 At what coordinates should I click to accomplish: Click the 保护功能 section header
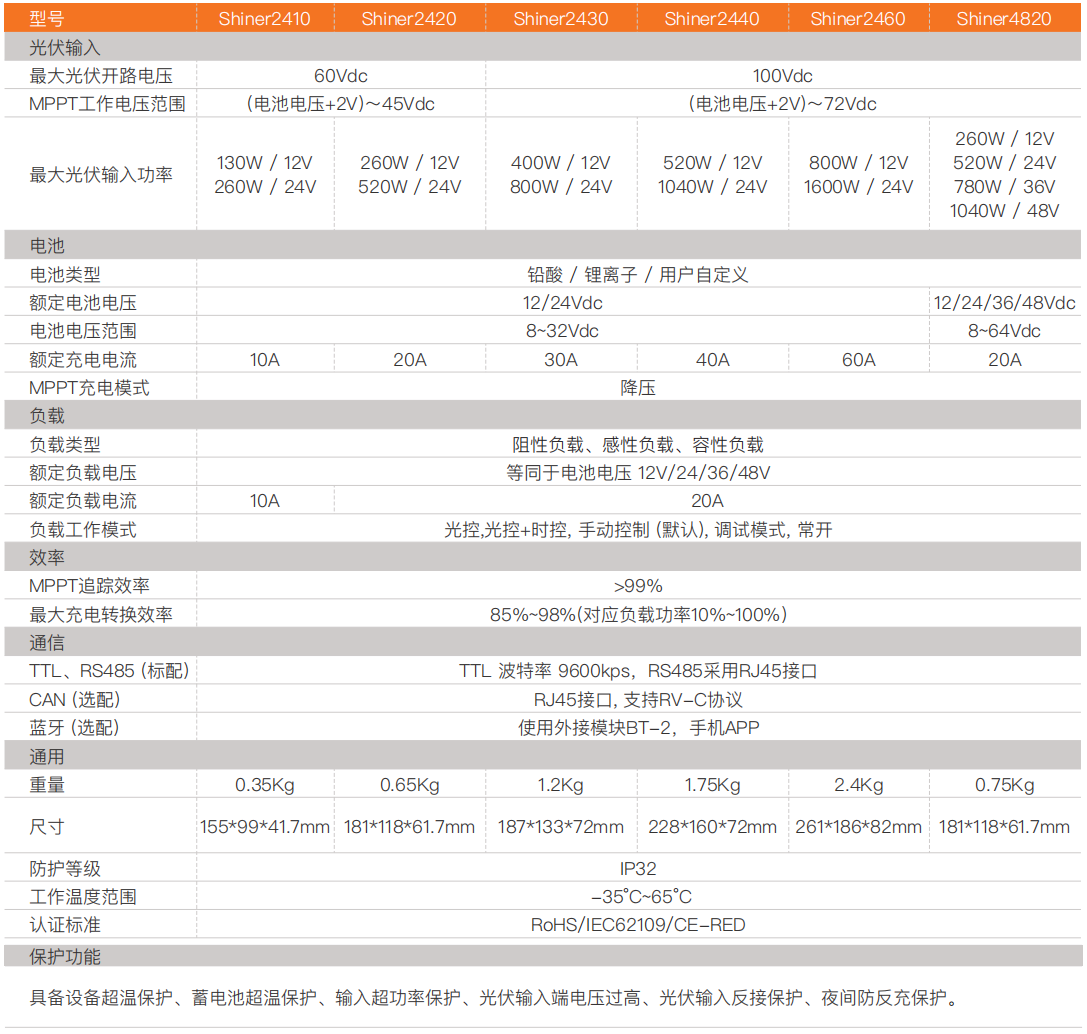pos(65,957)
